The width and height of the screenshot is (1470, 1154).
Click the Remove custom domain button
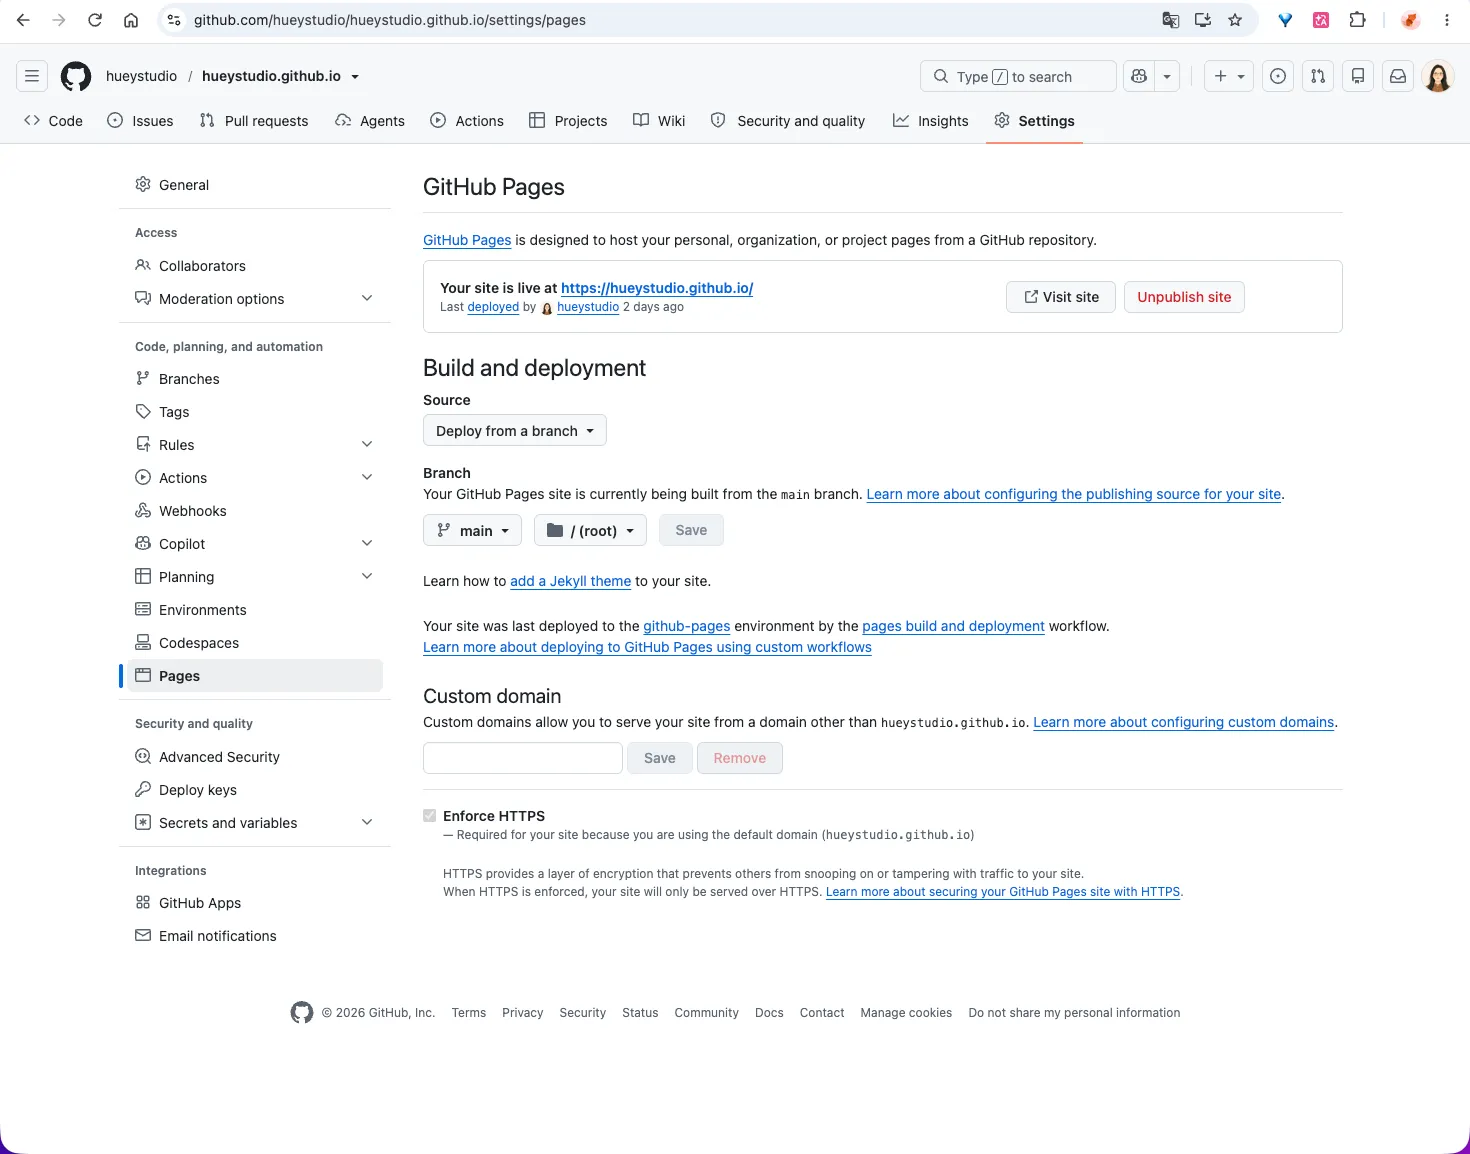740,758
